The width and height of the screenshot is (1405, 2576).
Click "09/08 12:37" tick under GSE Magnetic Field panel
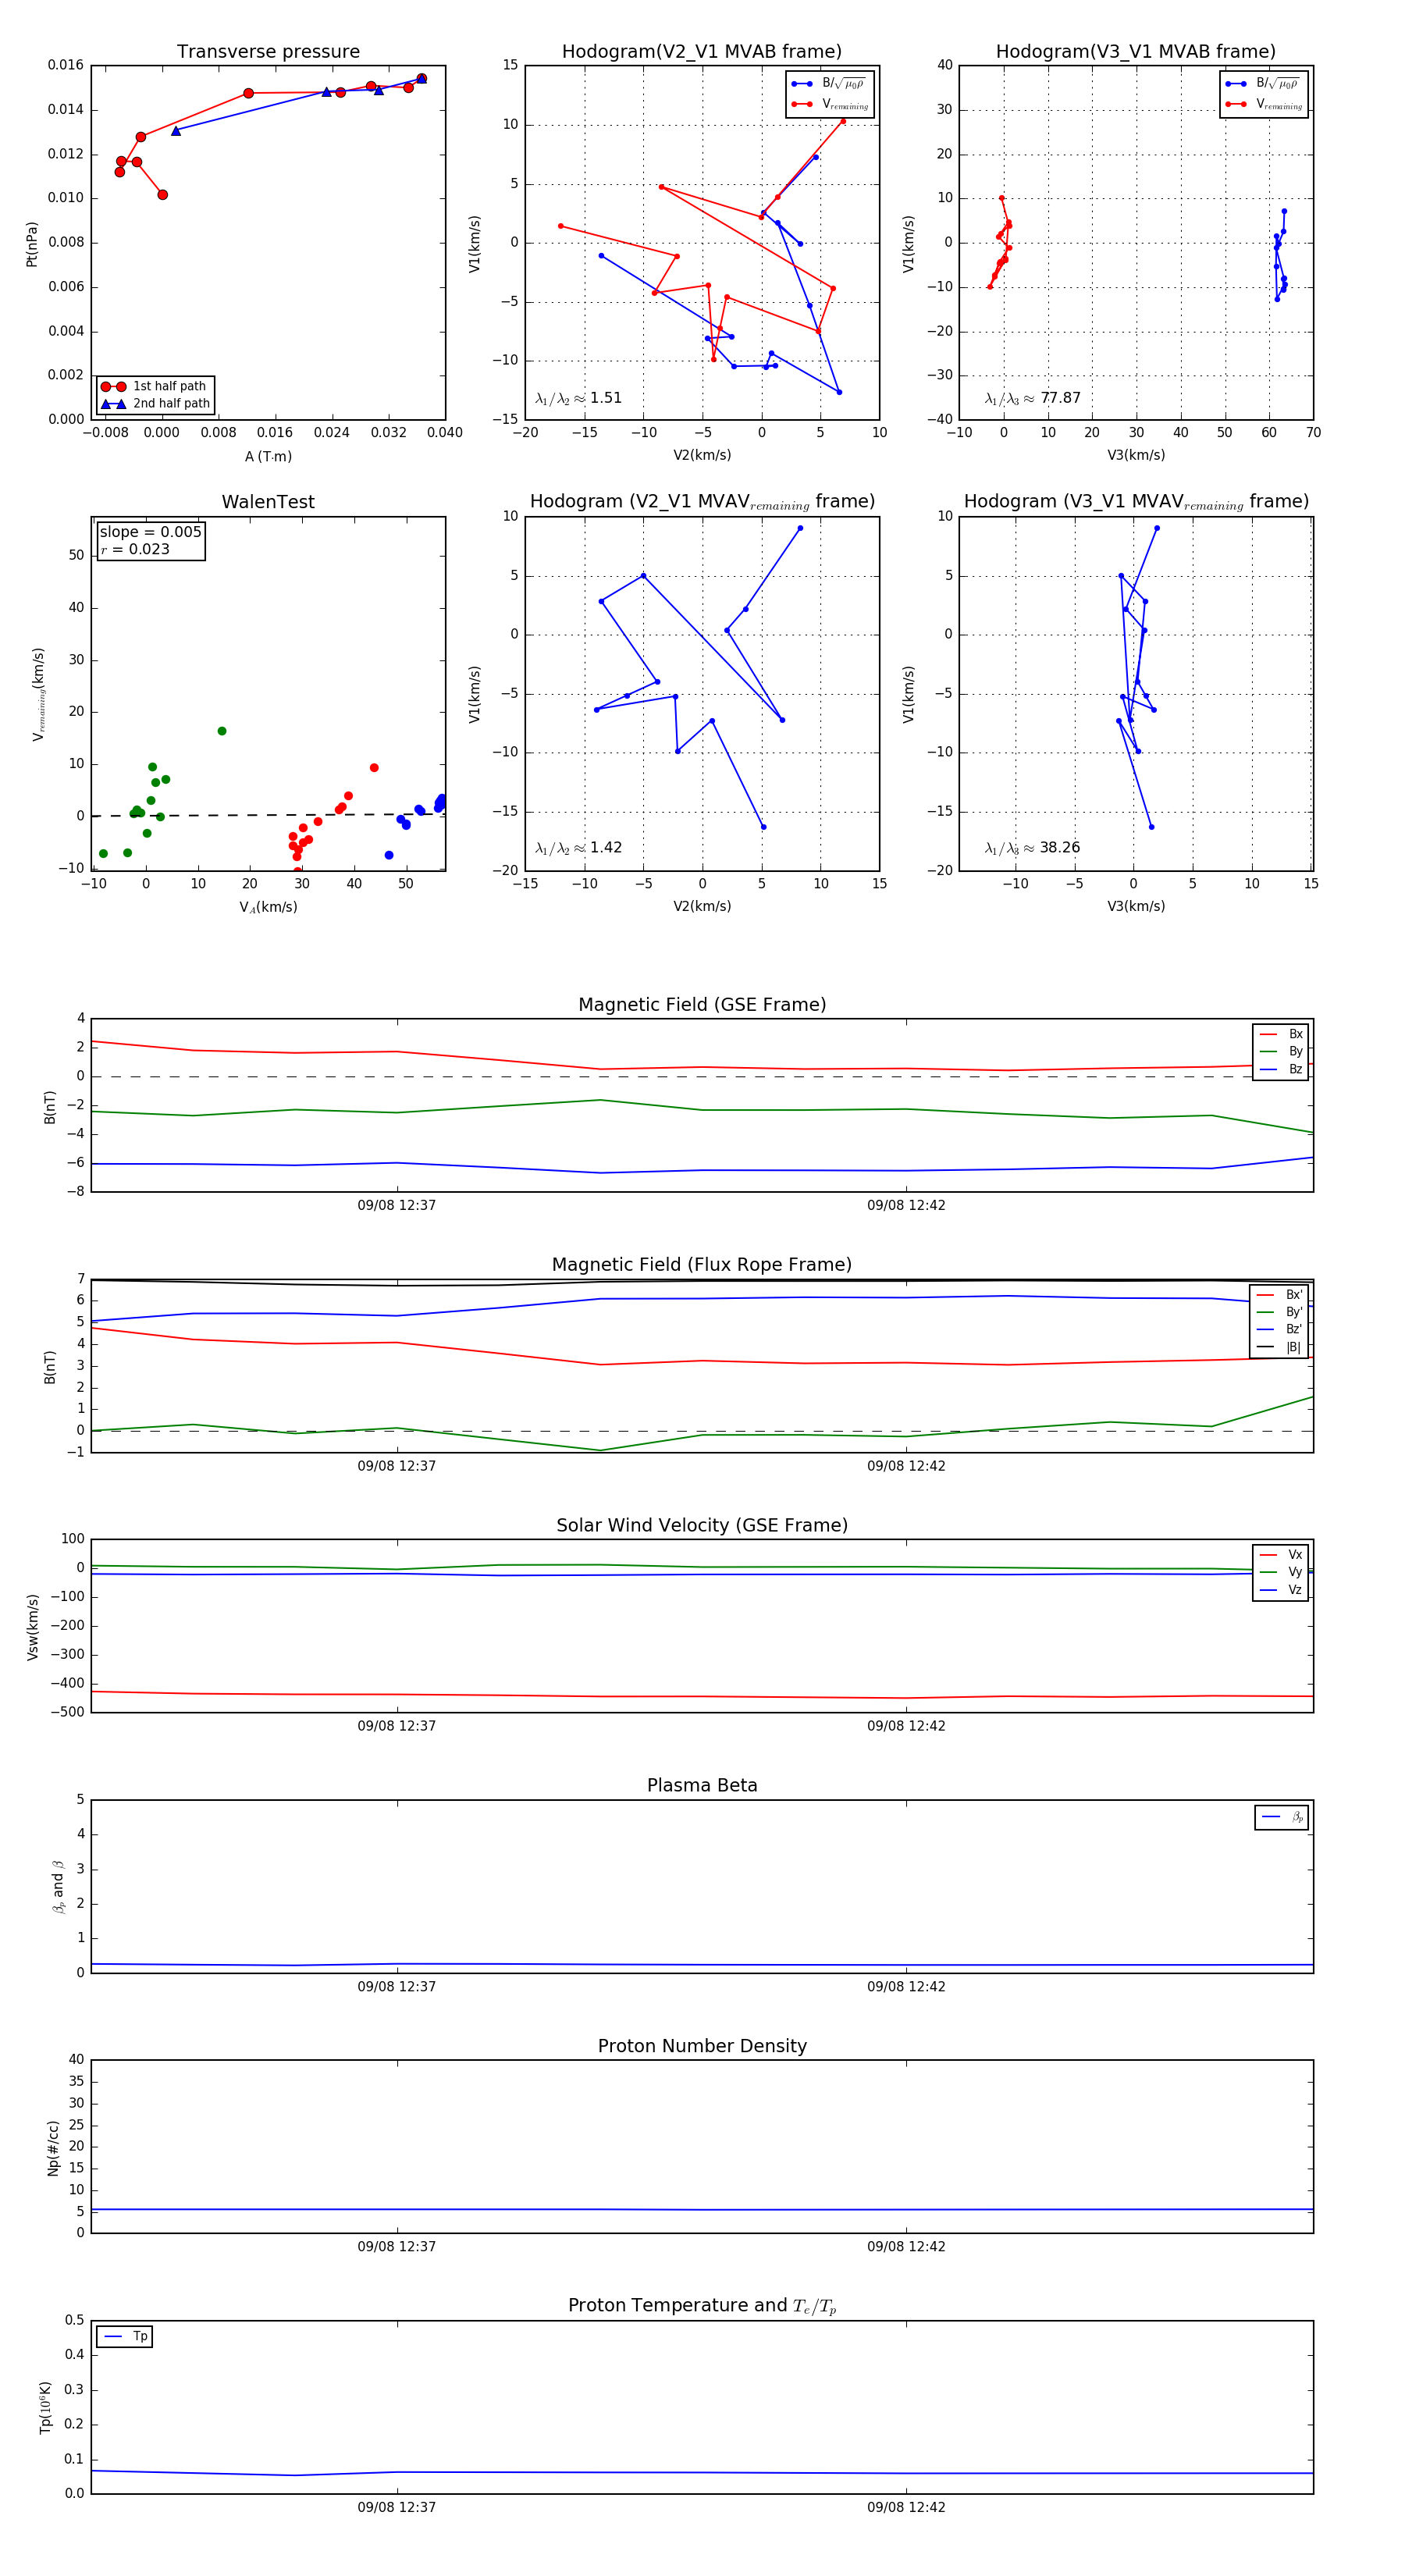pyautogui.click(x=397, y=1205)
